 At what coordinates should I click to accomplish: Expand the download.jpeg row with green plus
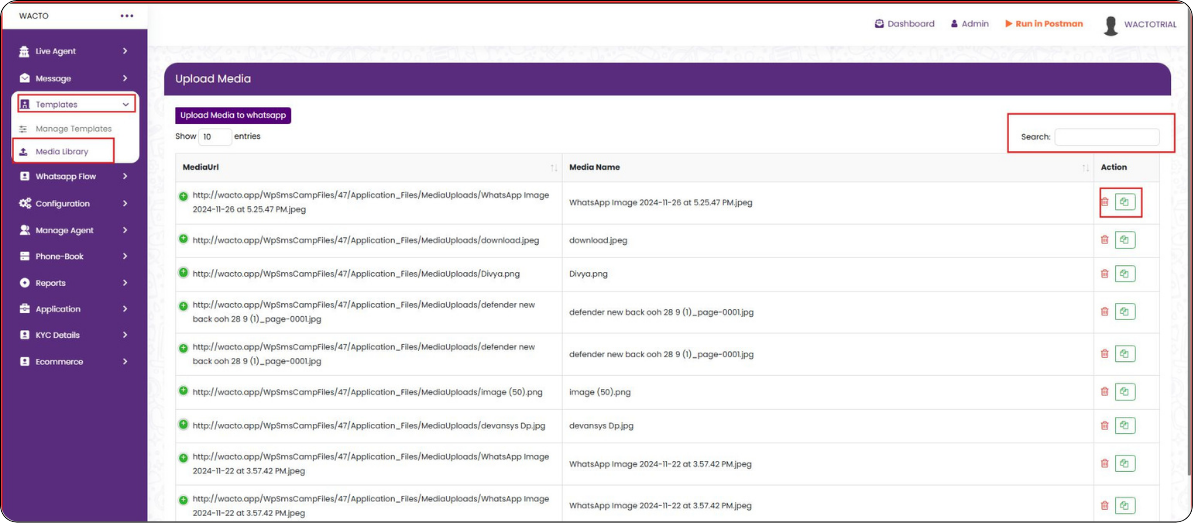183,239
